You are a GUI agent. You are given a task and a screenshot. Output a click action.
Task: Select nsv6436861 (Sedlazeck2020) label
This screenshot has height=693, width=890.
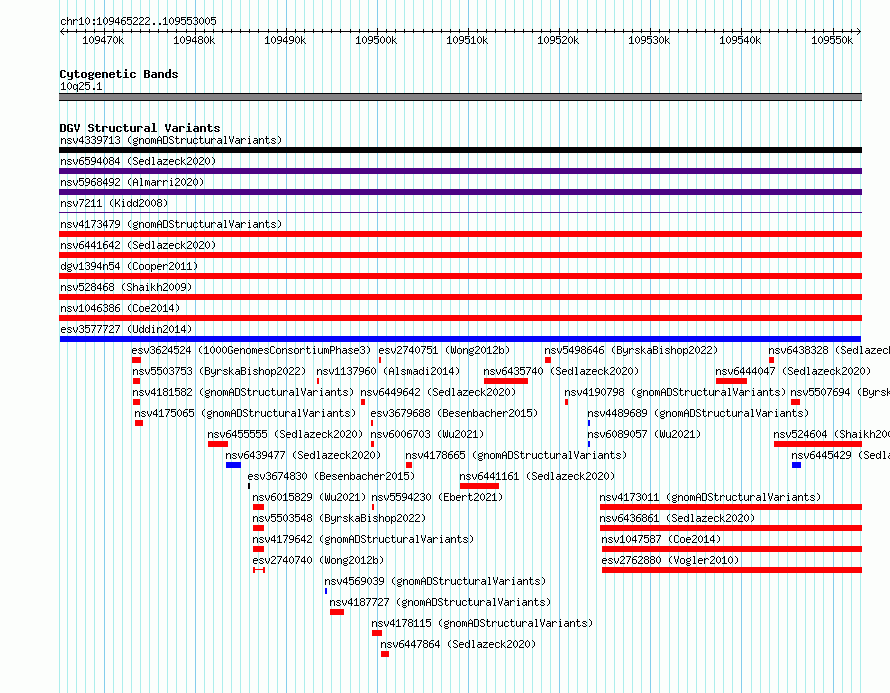(x=677, y=518)
